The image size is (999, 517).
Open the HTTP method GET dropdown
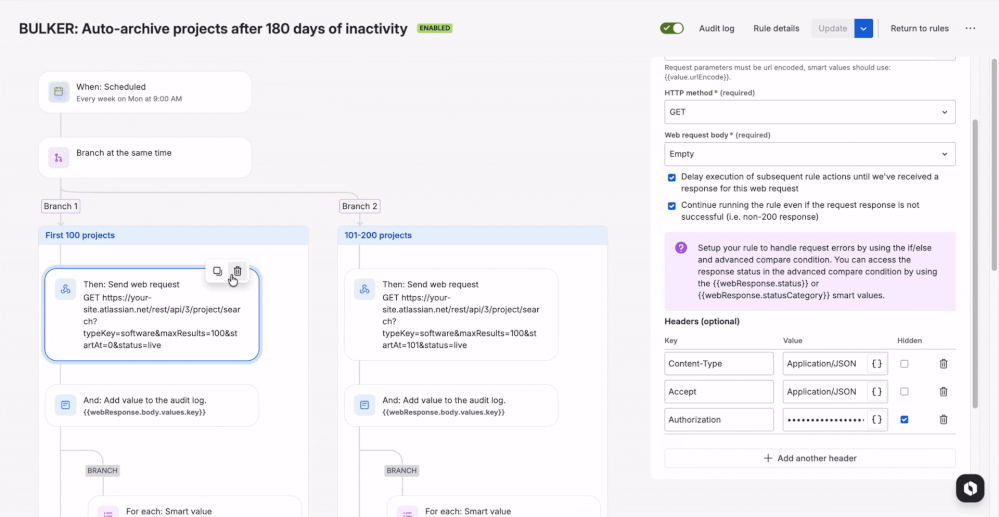coord(810,112)
